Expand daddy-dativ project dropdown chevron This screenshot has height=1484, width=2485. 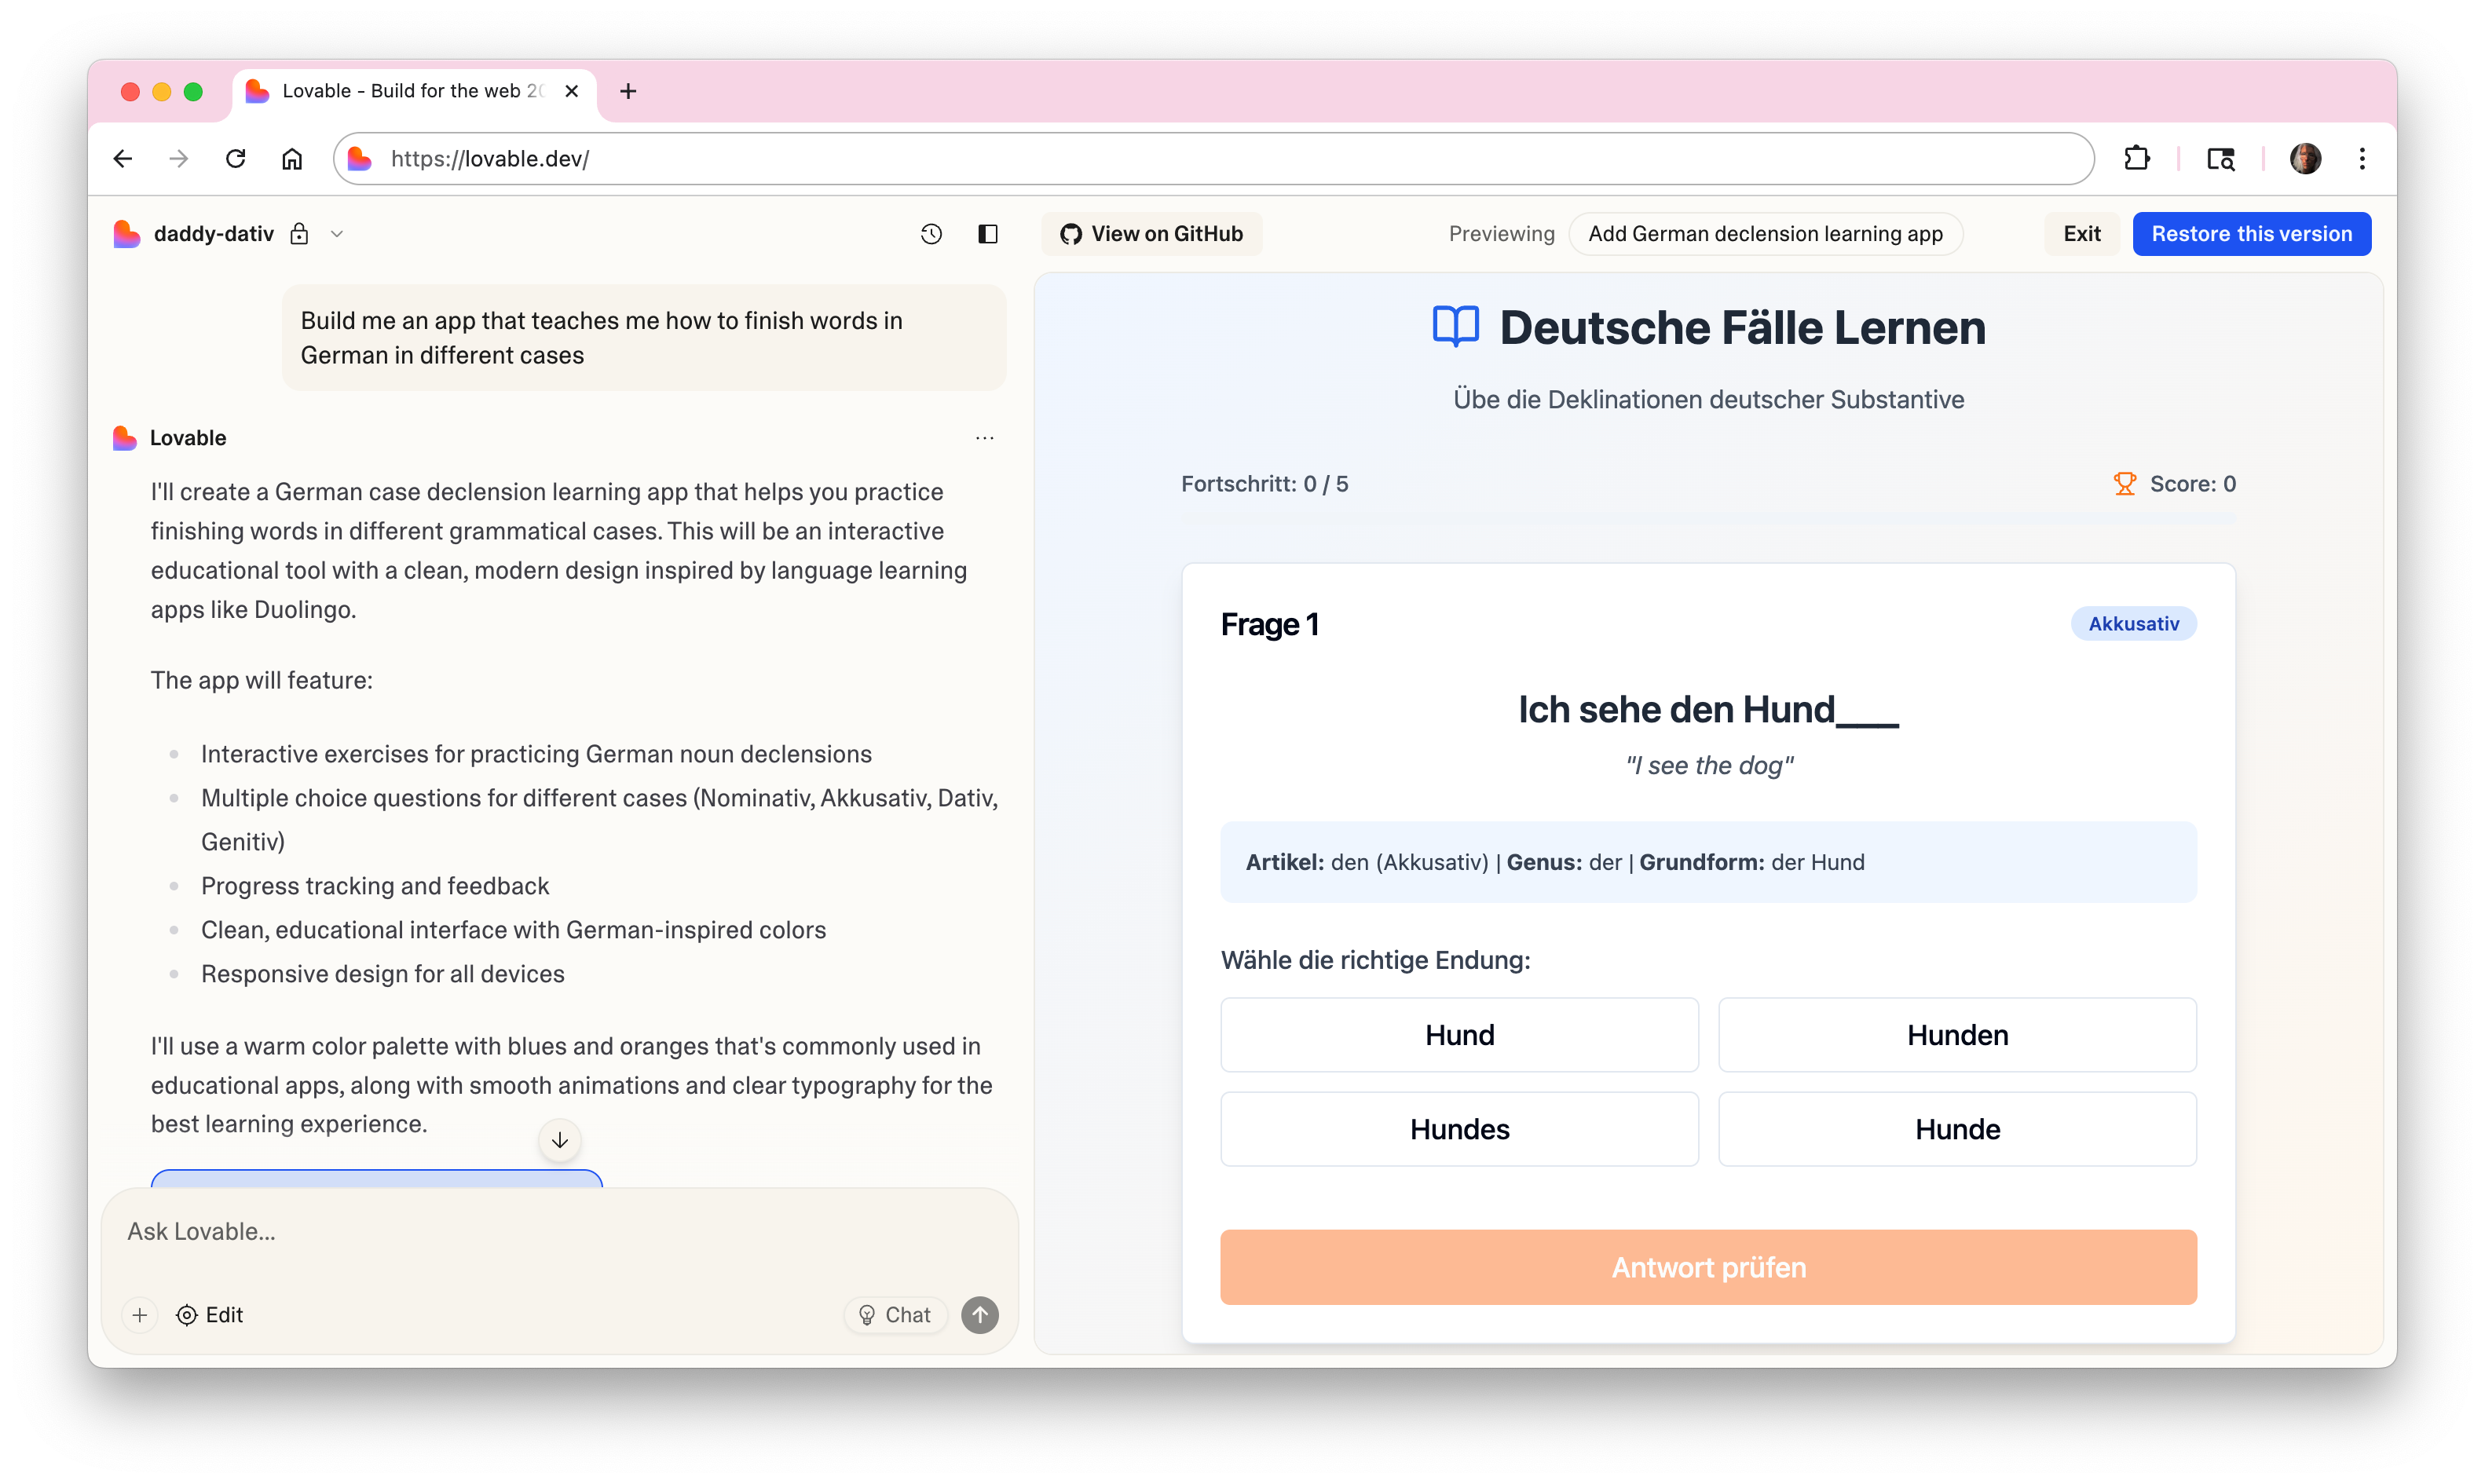pyautogui.click(x=337, y=234)
